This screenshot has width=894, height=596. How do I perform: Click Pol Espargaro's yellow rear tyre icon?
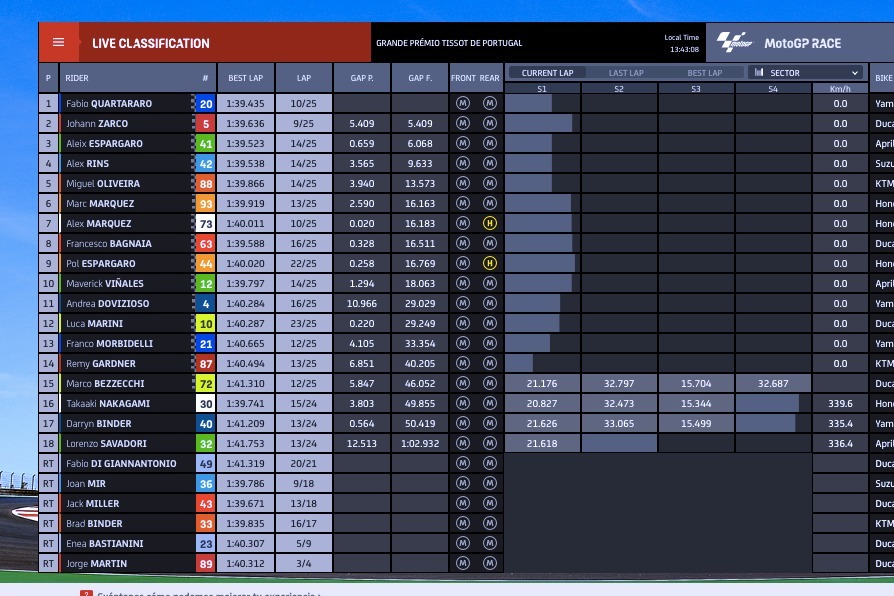point(489,263)
